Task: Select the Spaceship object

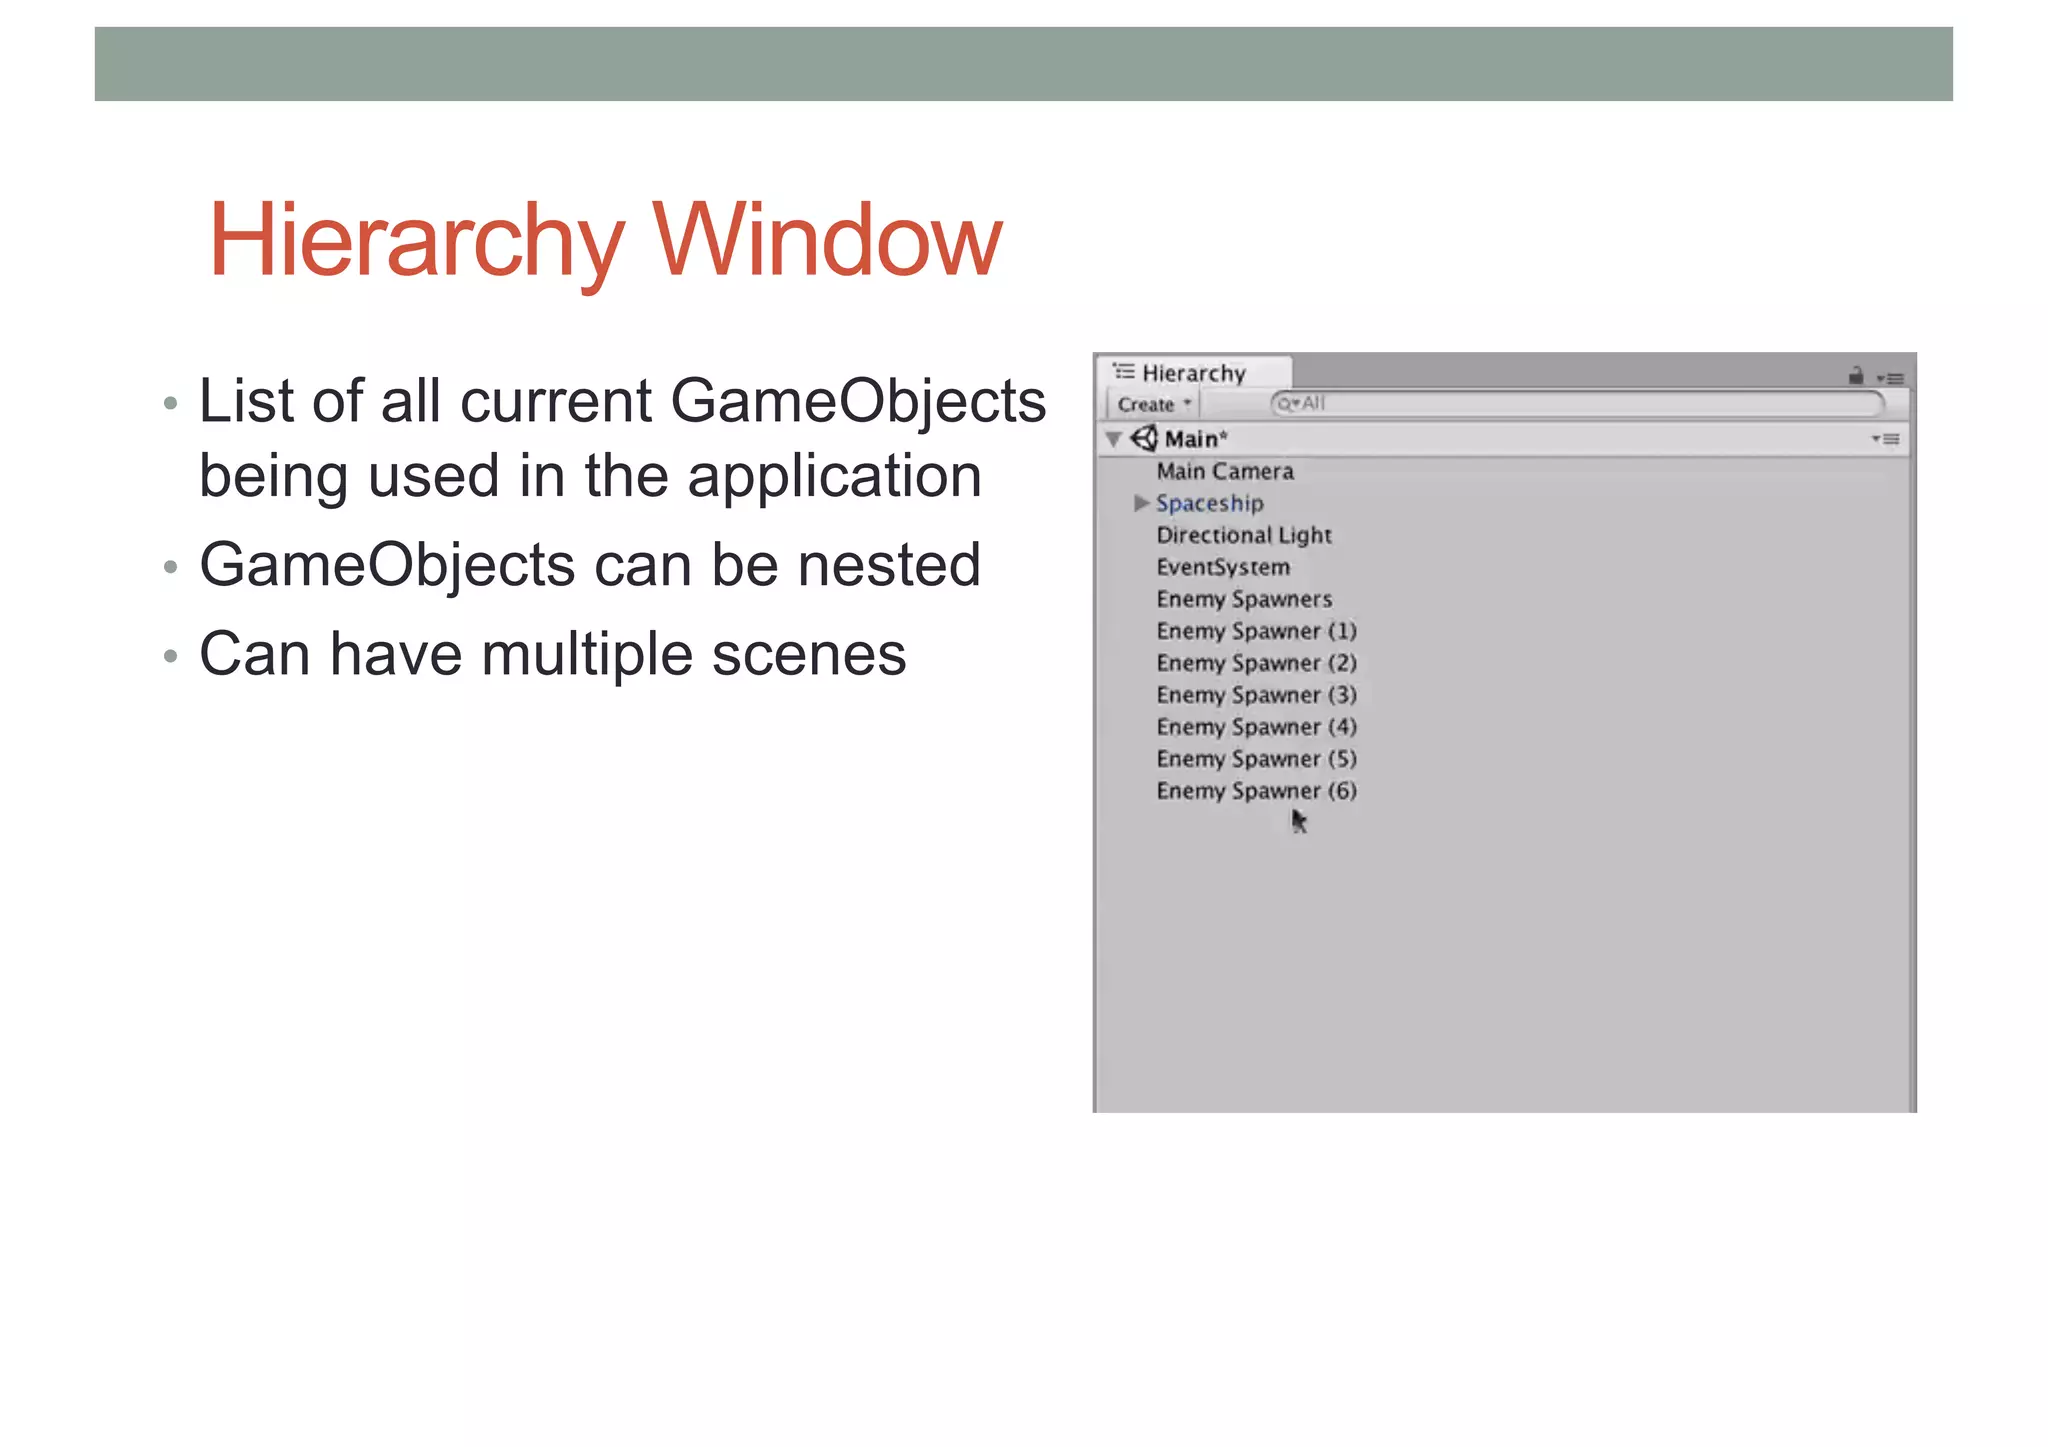Action: tap(1210, 503)
